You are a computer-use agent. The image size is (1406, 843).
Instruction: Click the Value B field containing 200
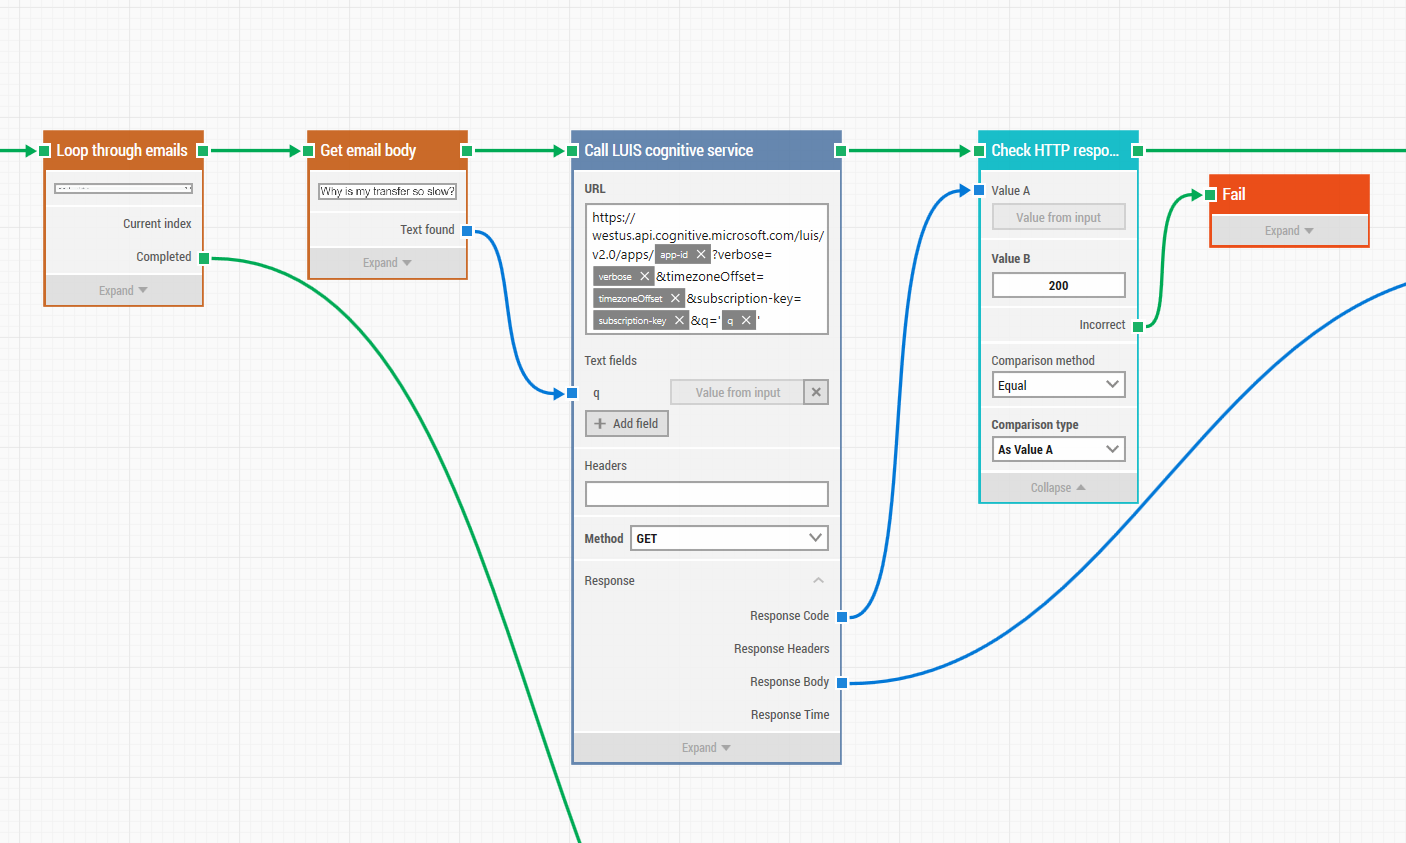click(x=1058, y=286)
